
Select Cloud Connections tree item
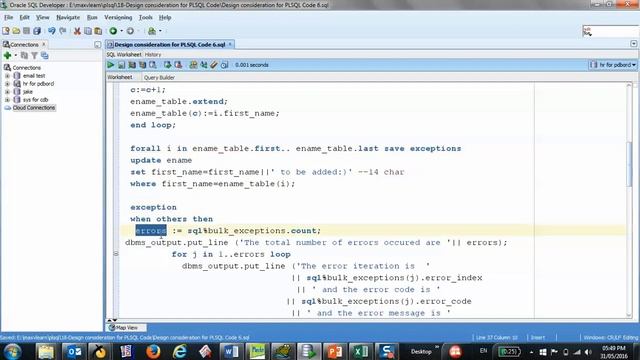33,108
